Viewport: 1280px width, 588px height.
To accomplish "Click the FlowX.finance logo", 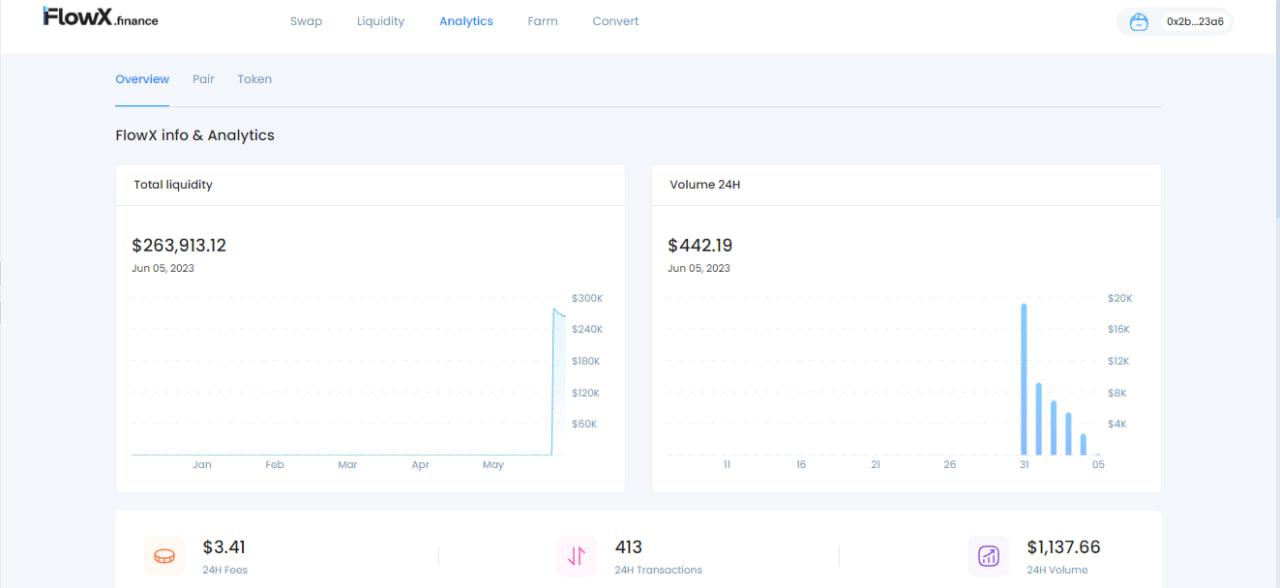I will [101, 17].
